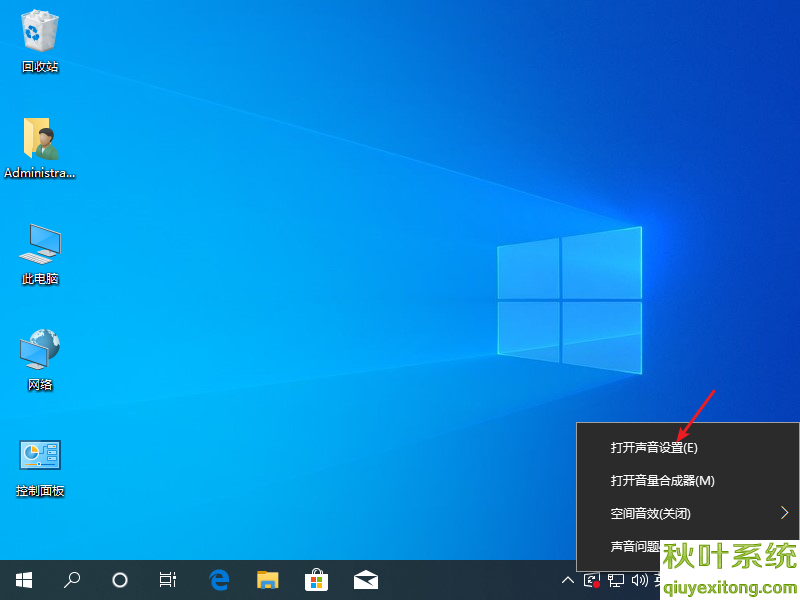Click the 回收站 label text

[40, 66]
